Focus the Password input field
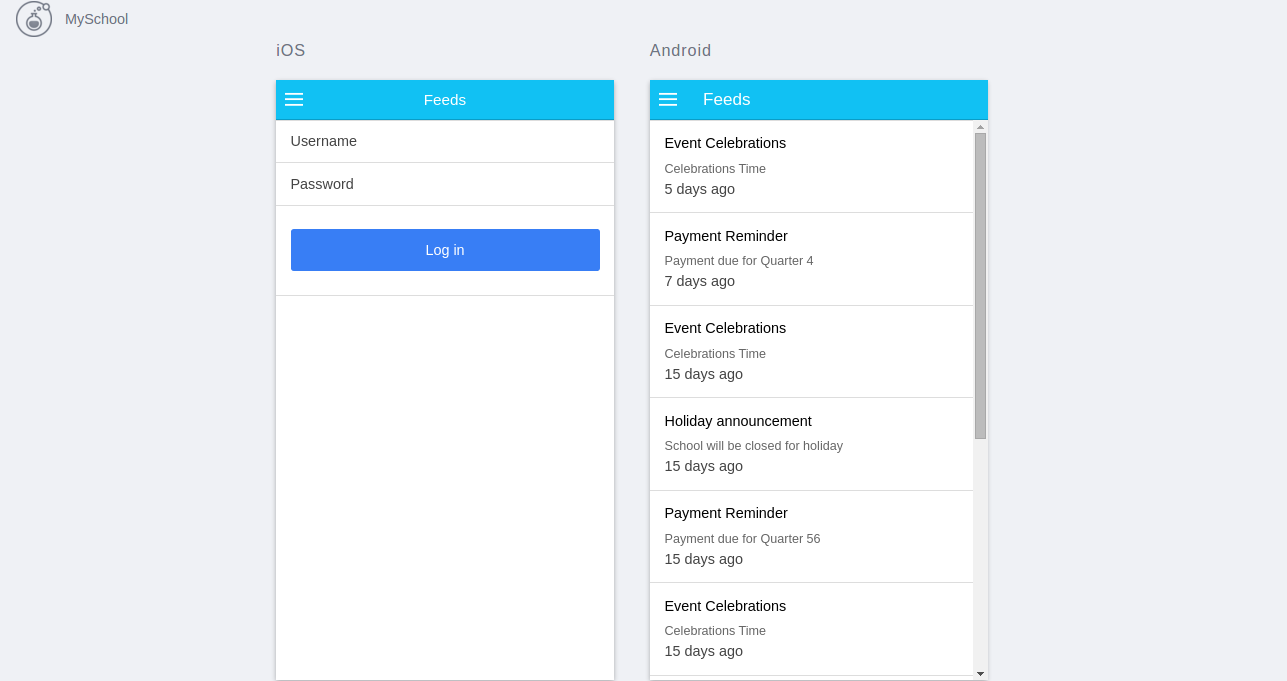This screenshot has height=681, width=1287. pos(445,184)
